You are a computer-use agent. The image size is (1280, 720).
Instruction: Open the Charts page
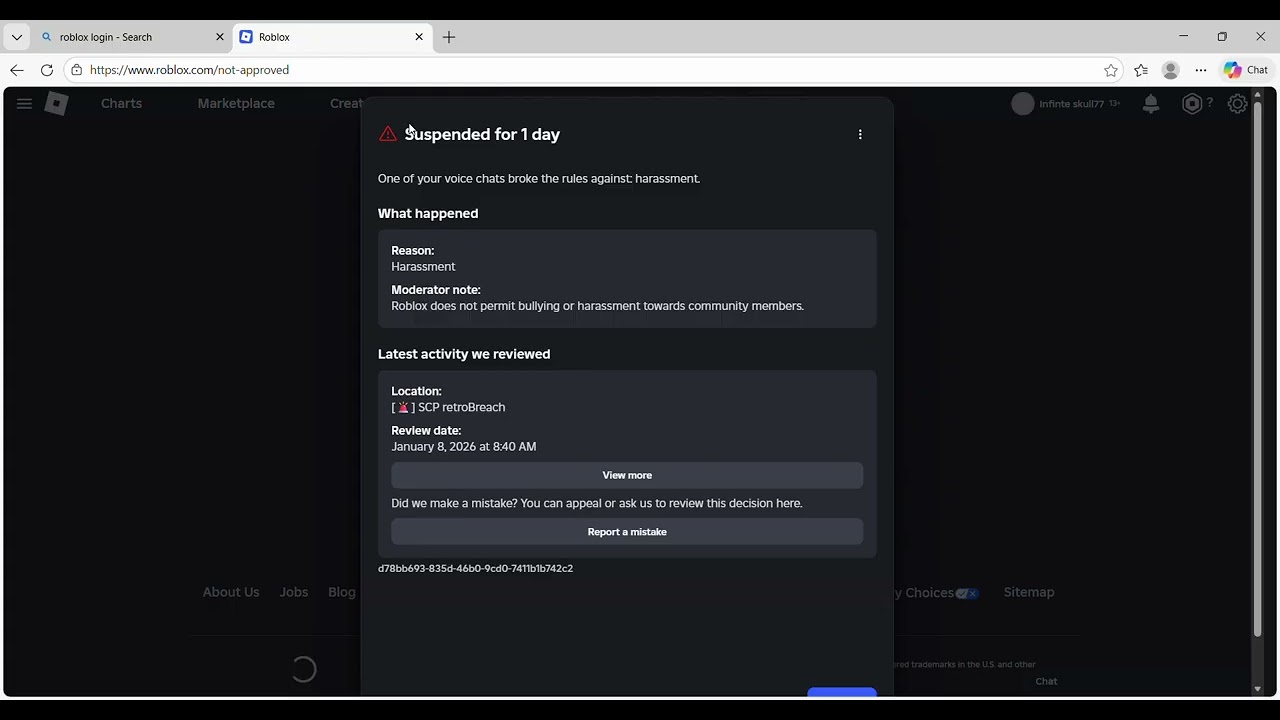pyautogui.click(x=121, y=103)
